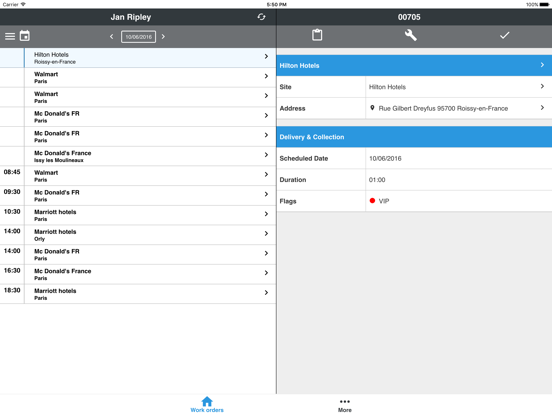Select the work order number 00705 title
Viewport: 552px width, 414px height.
409,17
